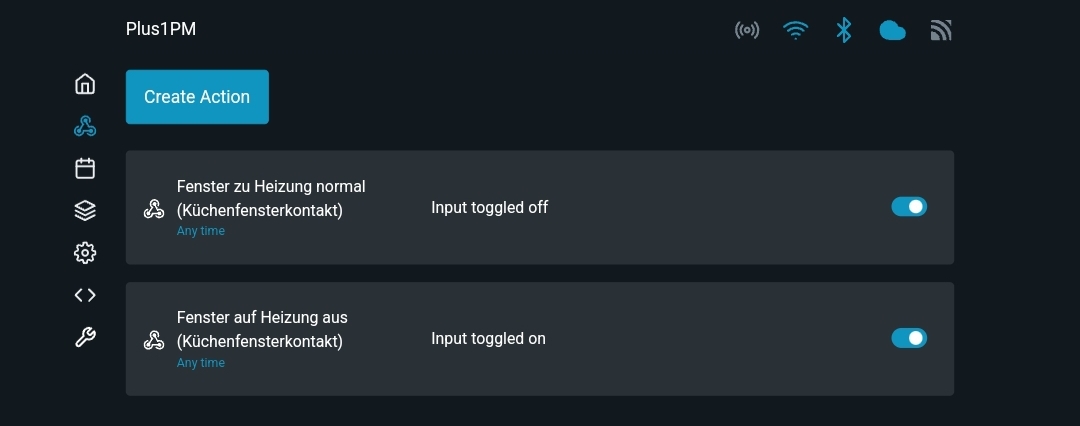Open the Home page in sidebar
Screen dimensions: 1080x426
coord(85,84)
